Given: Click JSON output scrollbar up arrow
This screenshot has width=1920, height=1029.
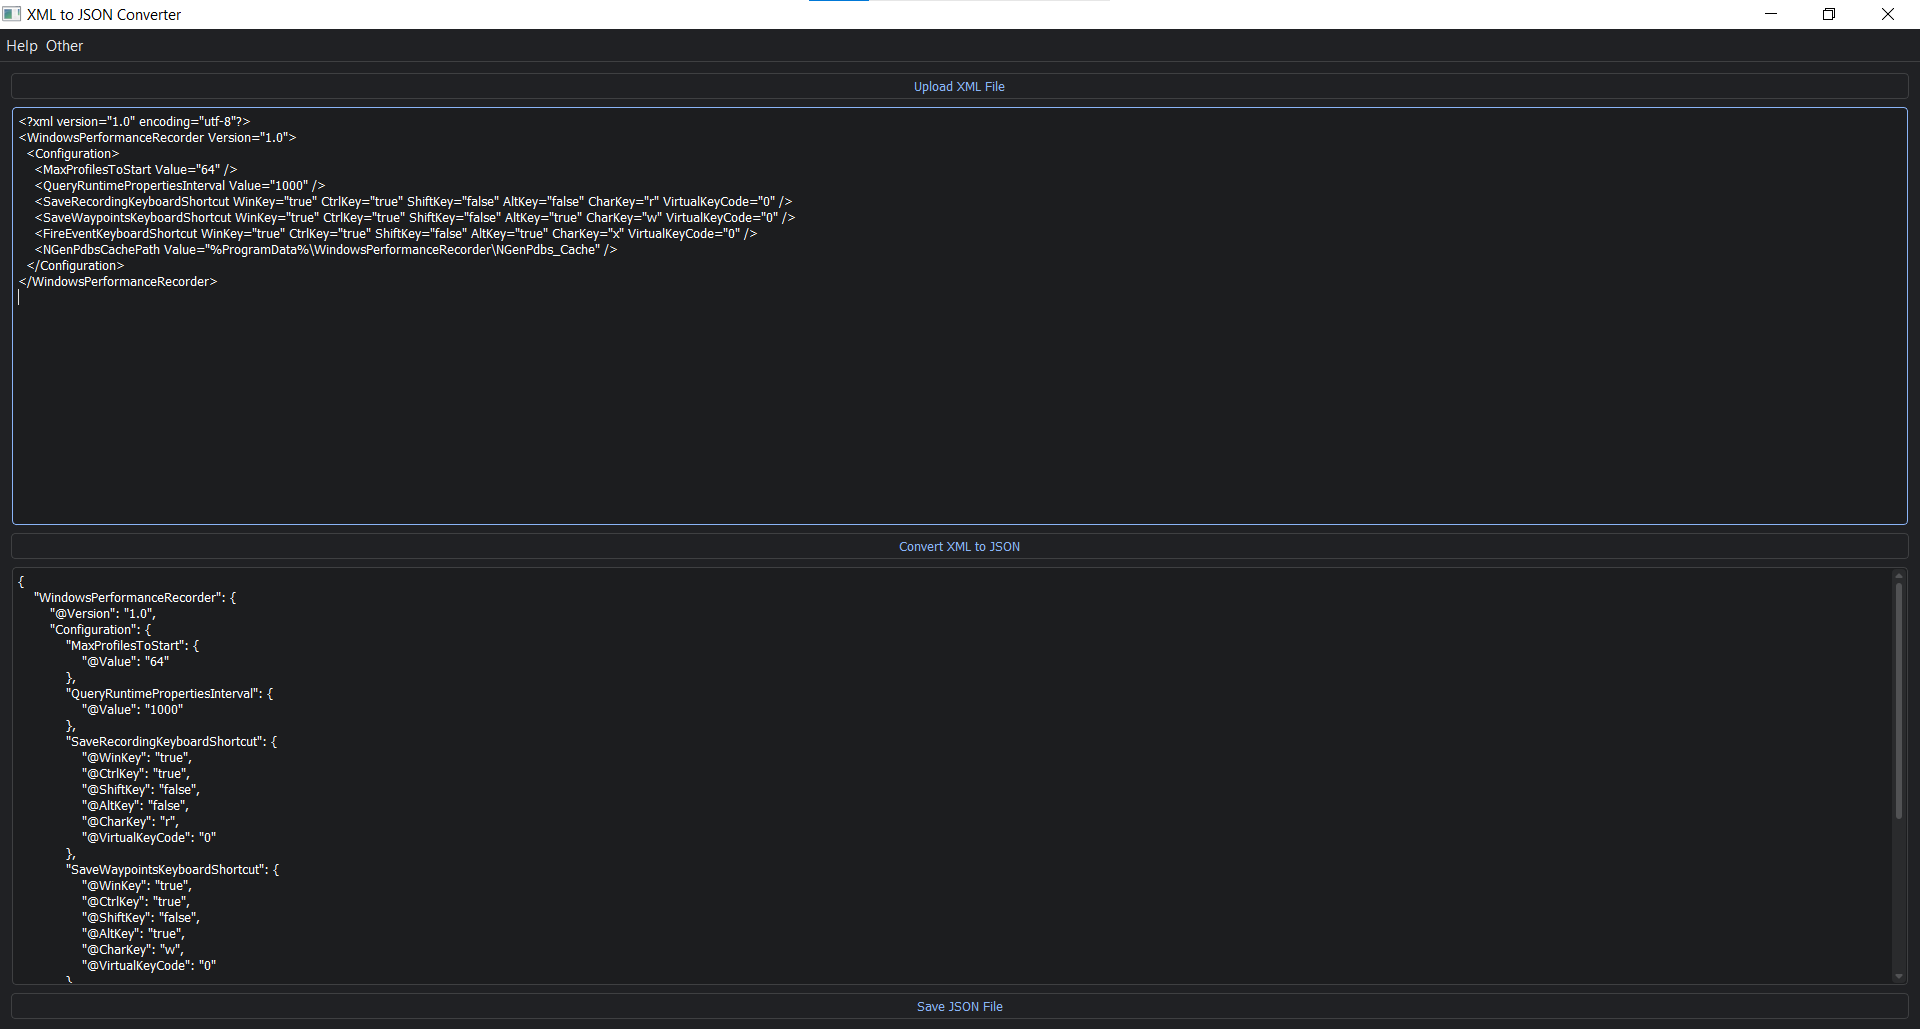Looking at the screenshot, I should click(x=1898, y=576).
